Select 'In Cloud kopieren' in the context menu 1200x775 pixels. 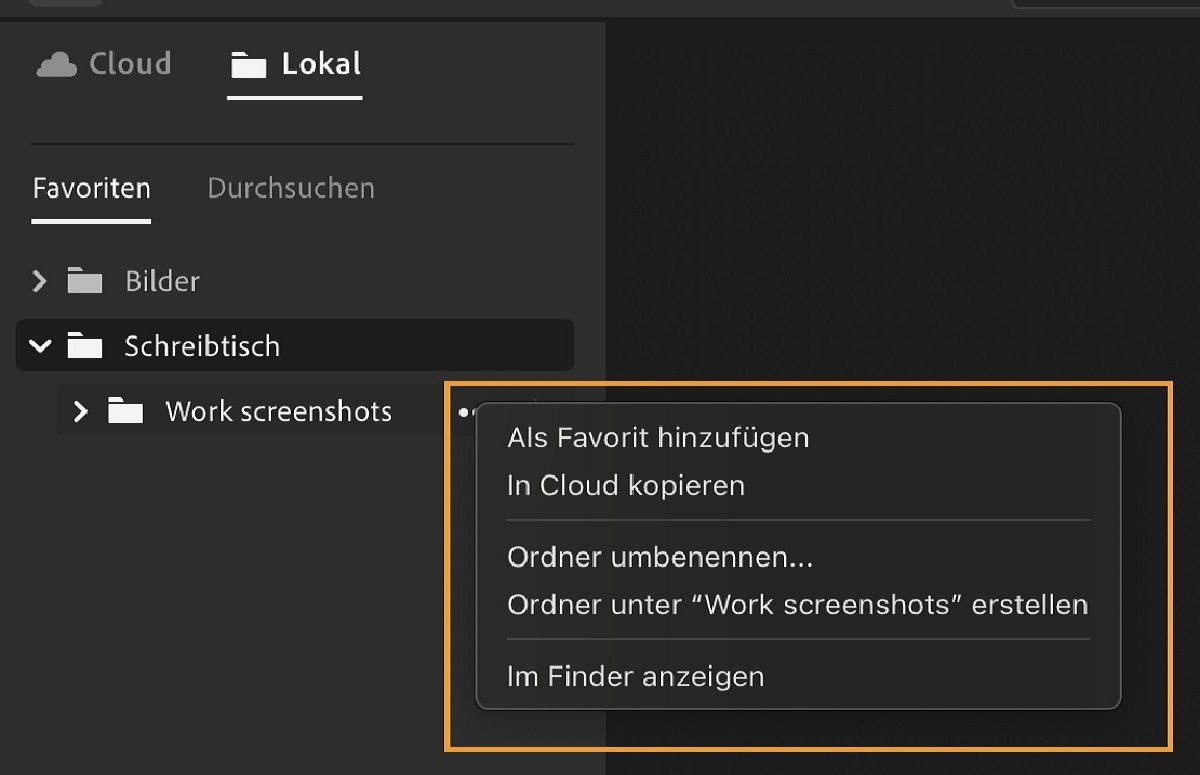click(627, 485)
